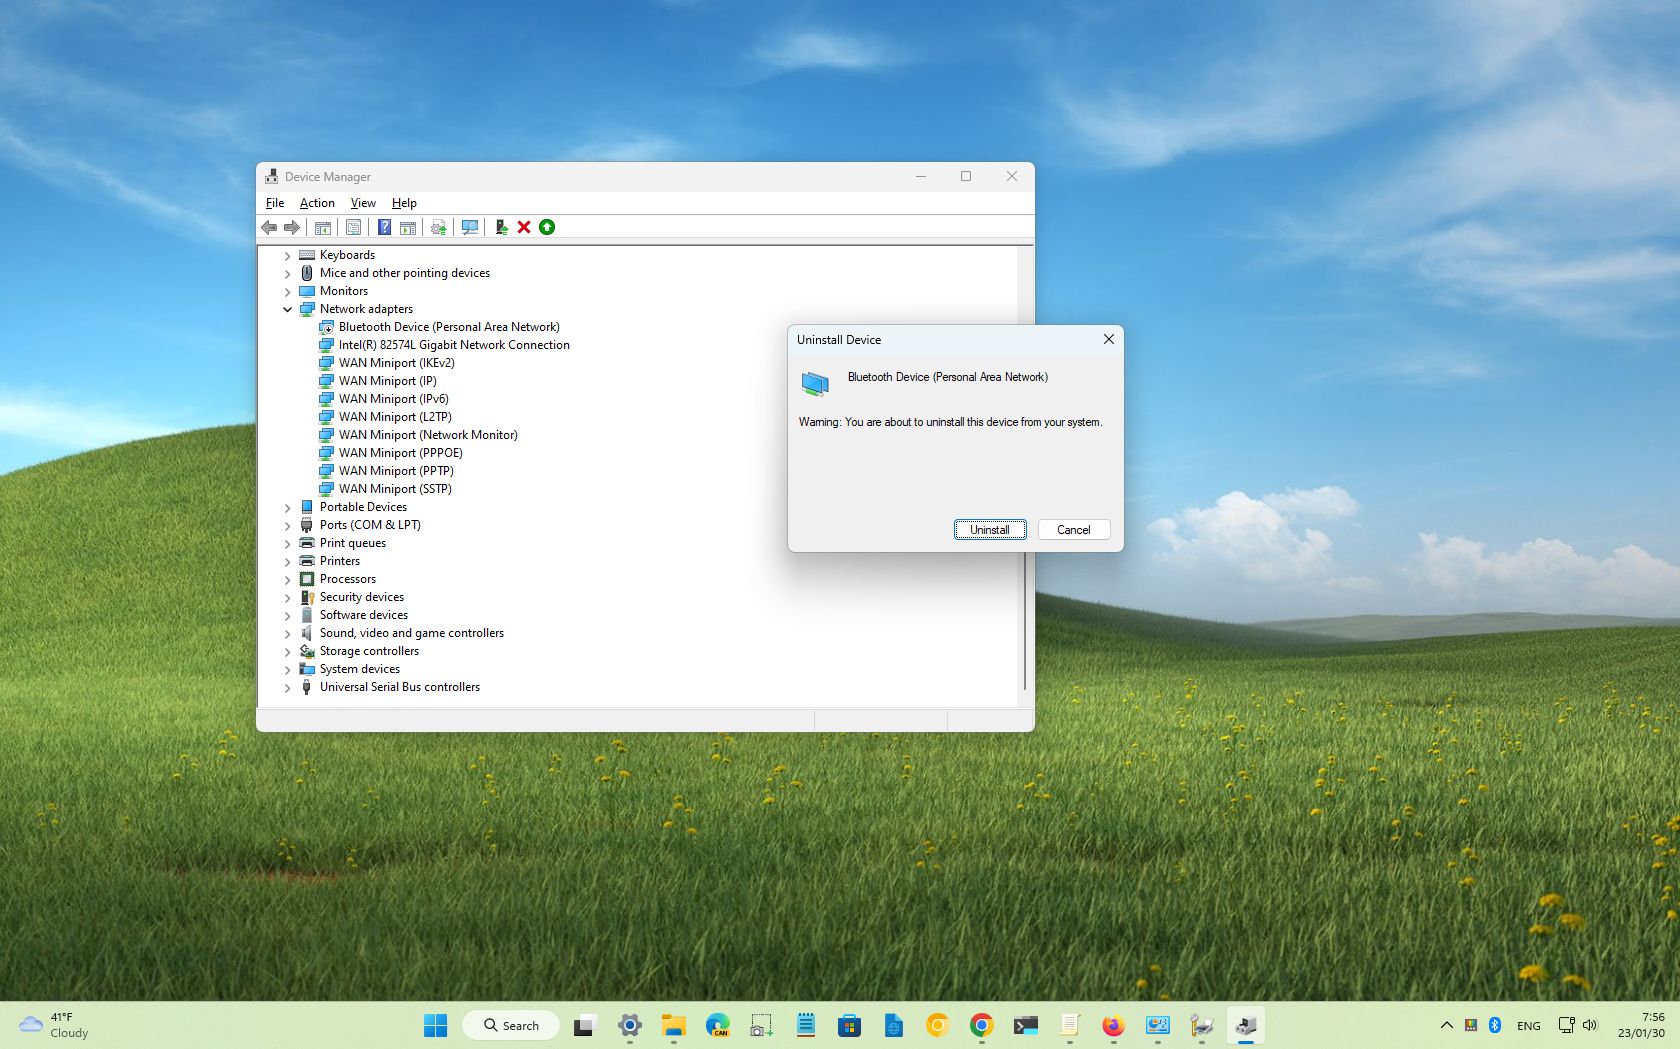This screenshot has height=1049, width=1680.
Task: Click the Back arrow in Device Manager toolbar
Action: 269,227
